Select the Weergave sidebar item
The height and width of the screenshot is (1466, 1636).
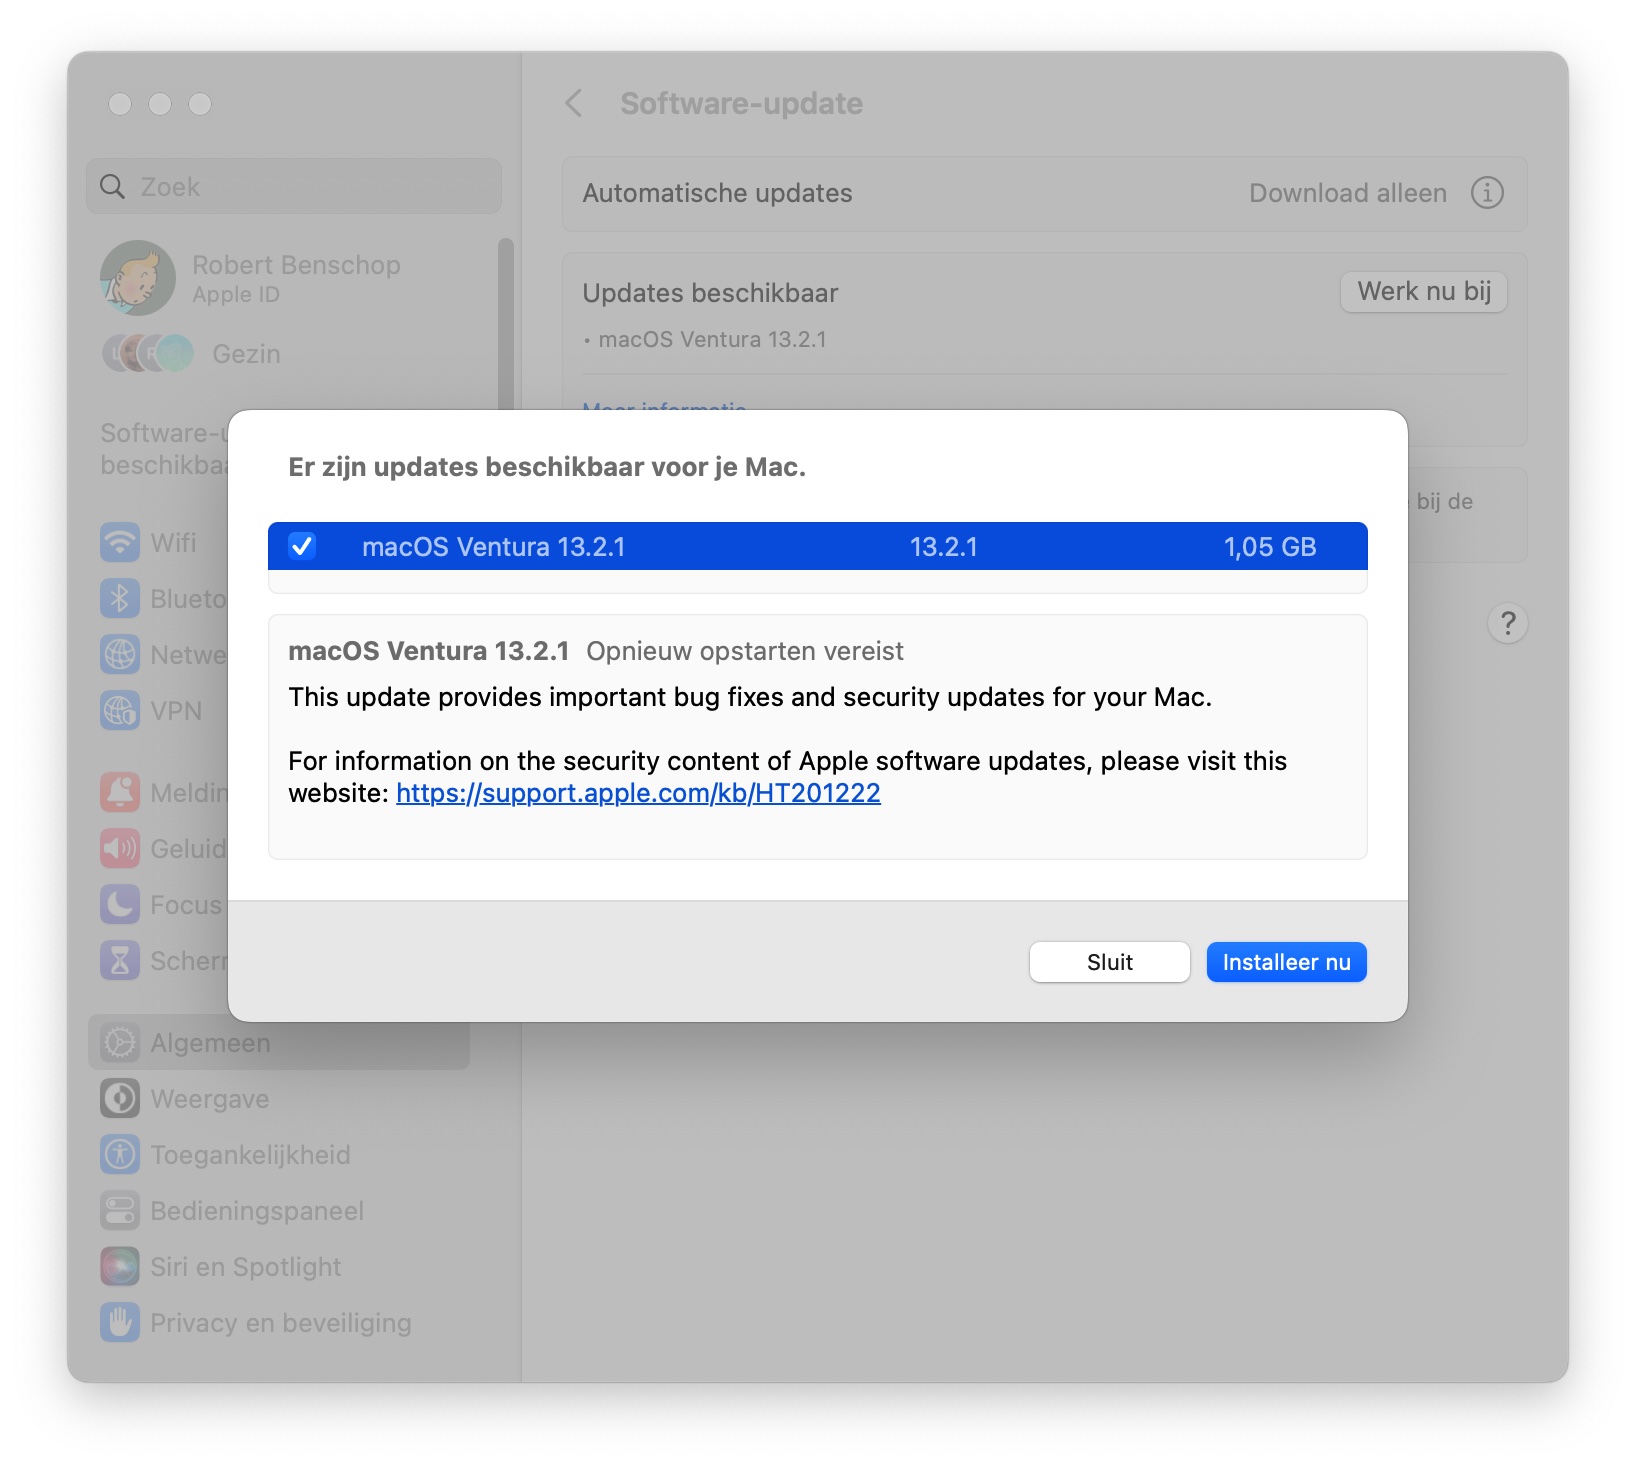coord(279,1099)
